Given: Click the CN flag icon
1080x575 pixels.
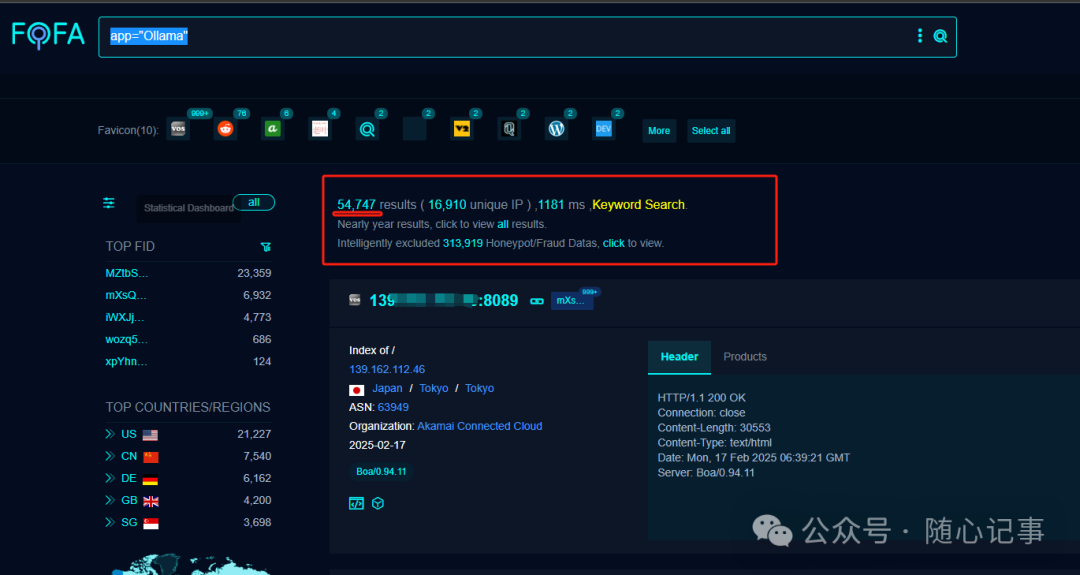Looking at the screenshot, I should tap(150, 457).
